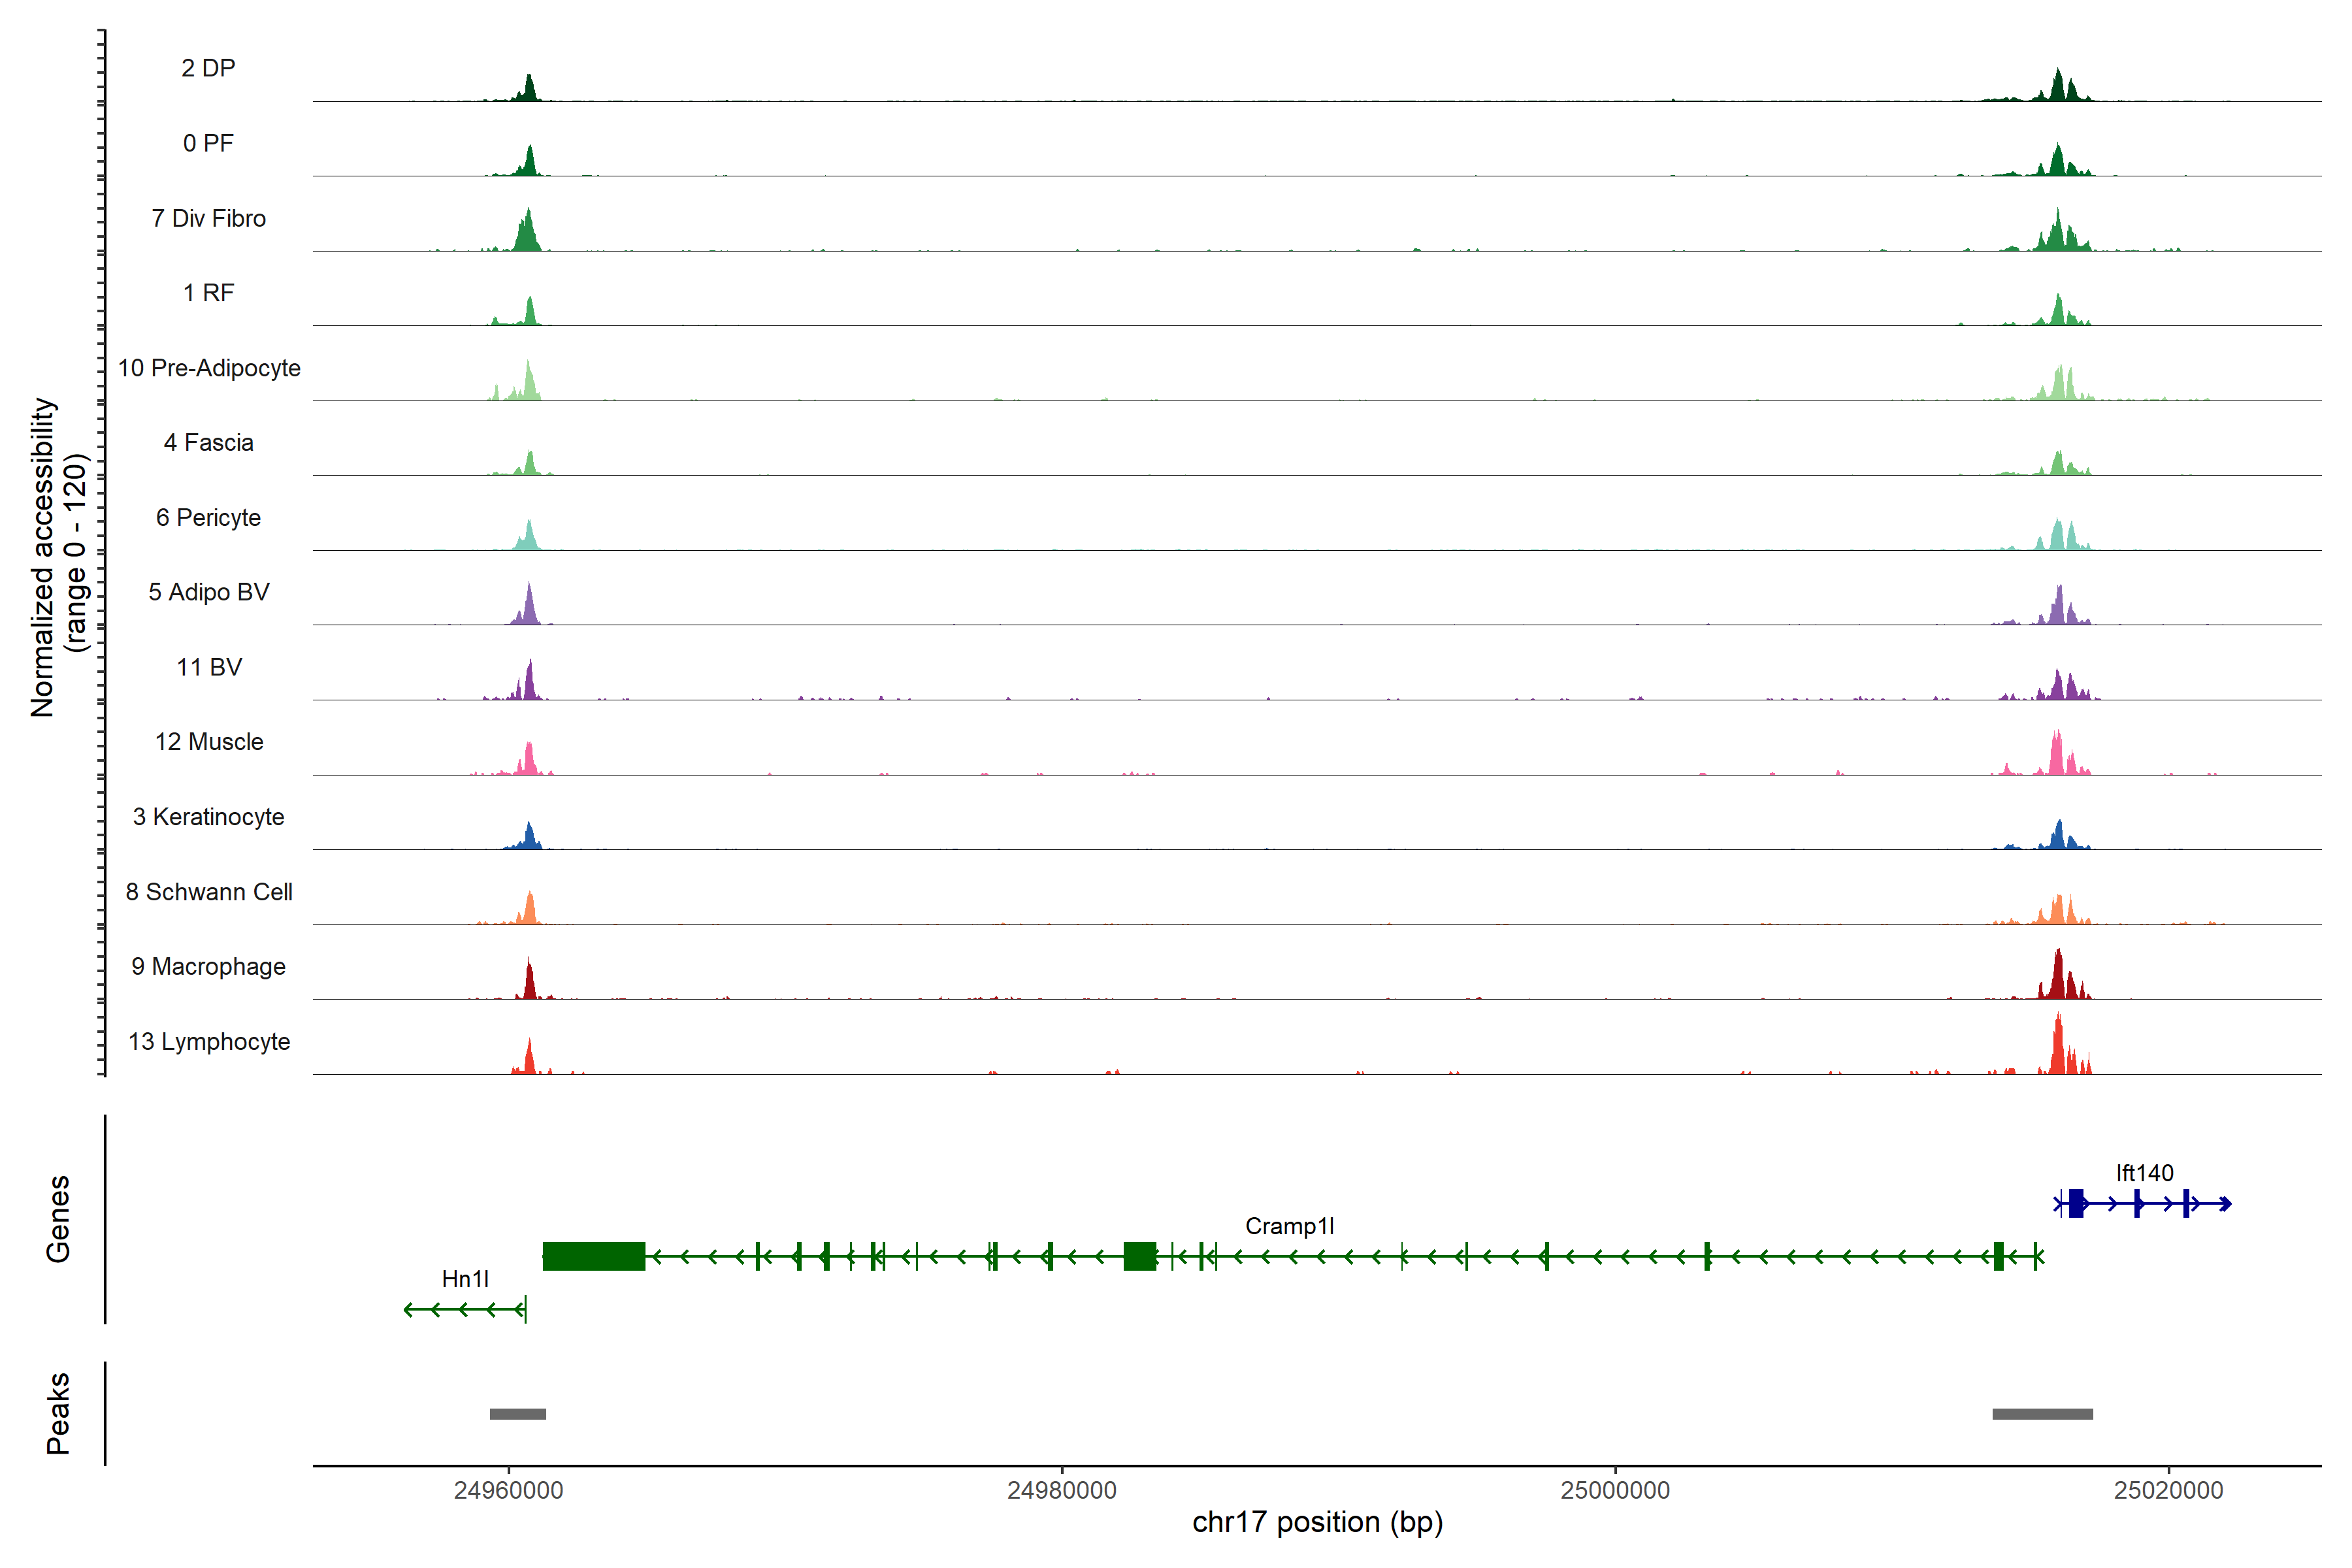Viewport: 2352px width, 1568px height.
Task: Click the left gray peak bar
Action: [x=518, y=1414]
